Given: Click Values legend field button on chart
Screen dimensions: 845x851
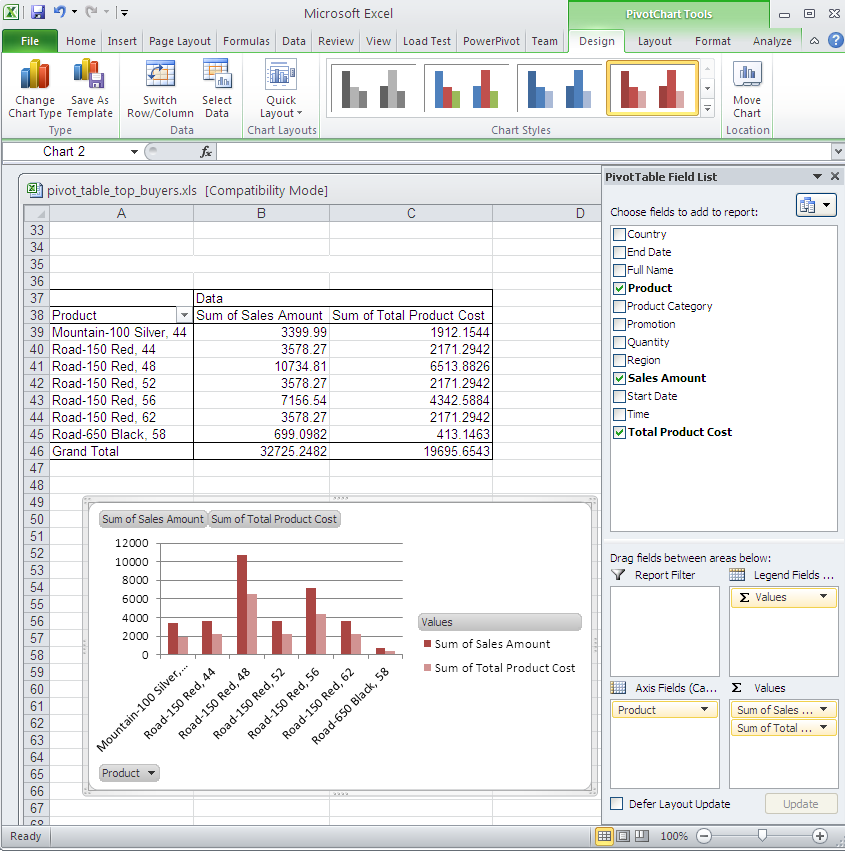Looking at the screenshot, I should click(x=500, y=622).
